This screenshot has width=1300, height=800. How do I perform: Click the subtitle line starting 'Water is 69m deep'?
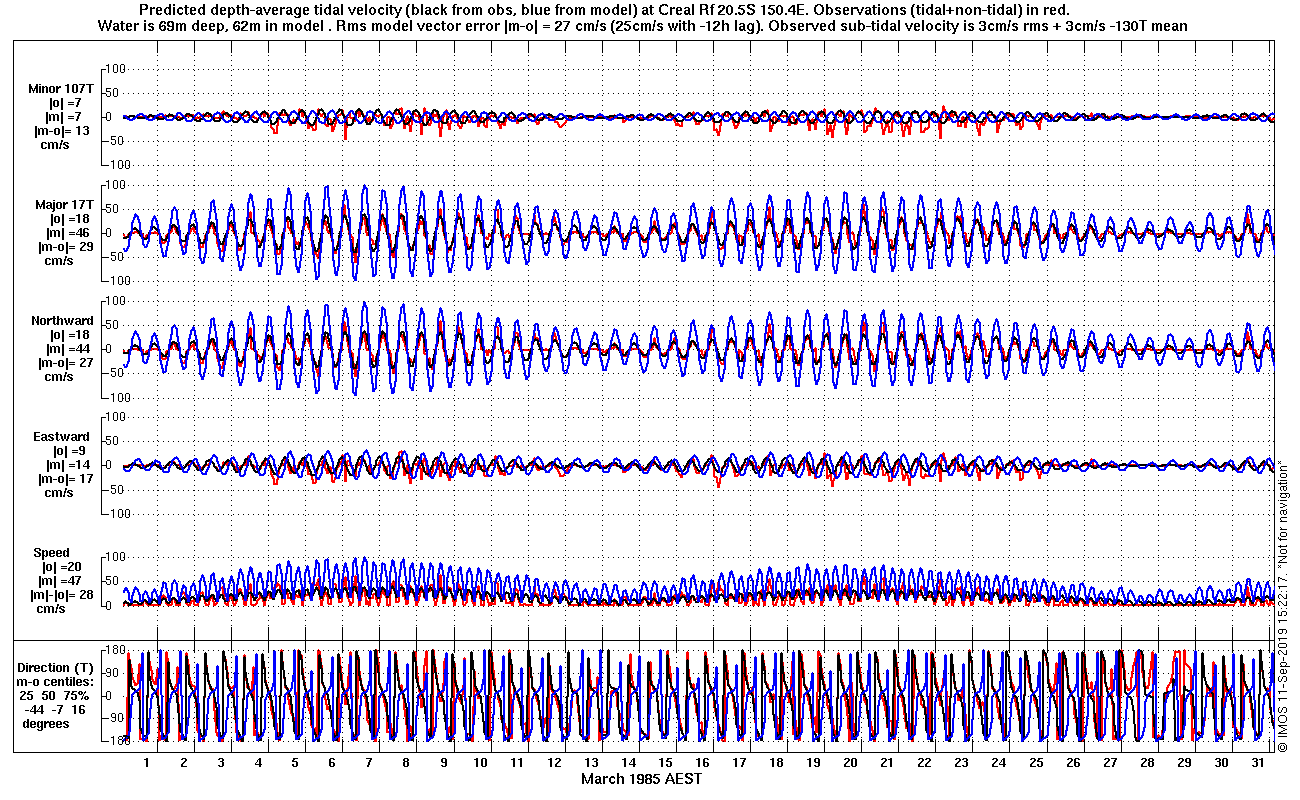click(643, 26)
